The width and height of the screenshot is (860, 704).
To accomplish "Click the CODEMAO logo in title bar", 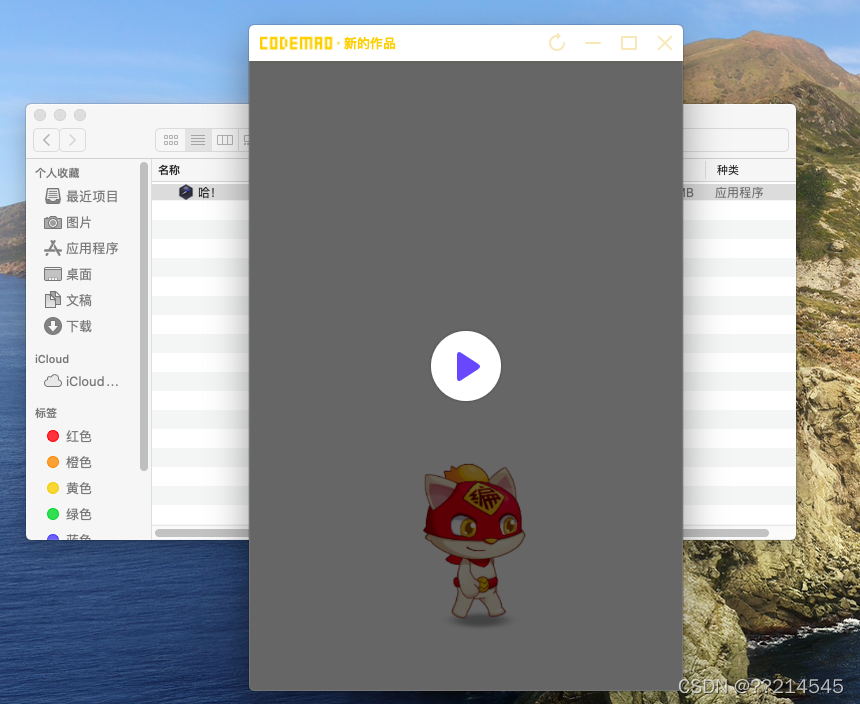I will [296, 43].
